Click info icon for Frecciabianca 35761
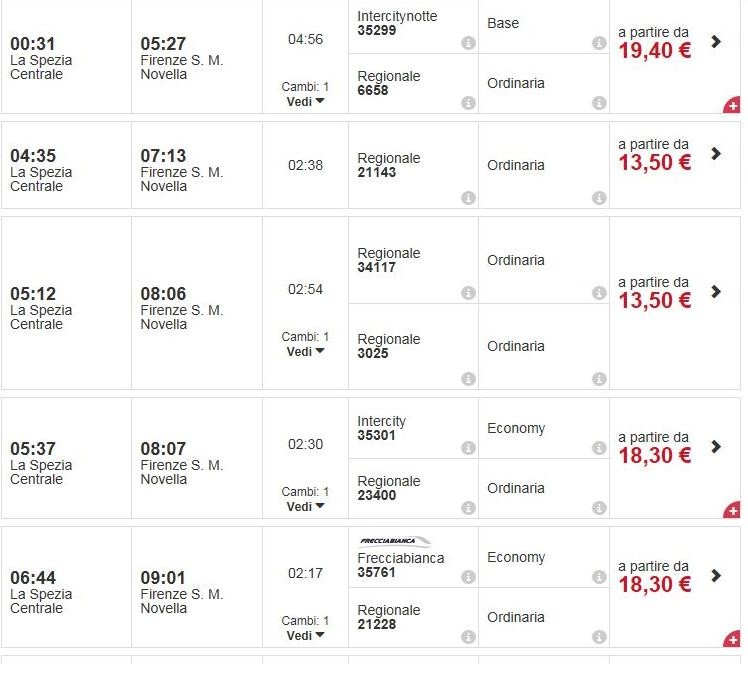Viewport: 748px width, 674px height. point(468,577)
